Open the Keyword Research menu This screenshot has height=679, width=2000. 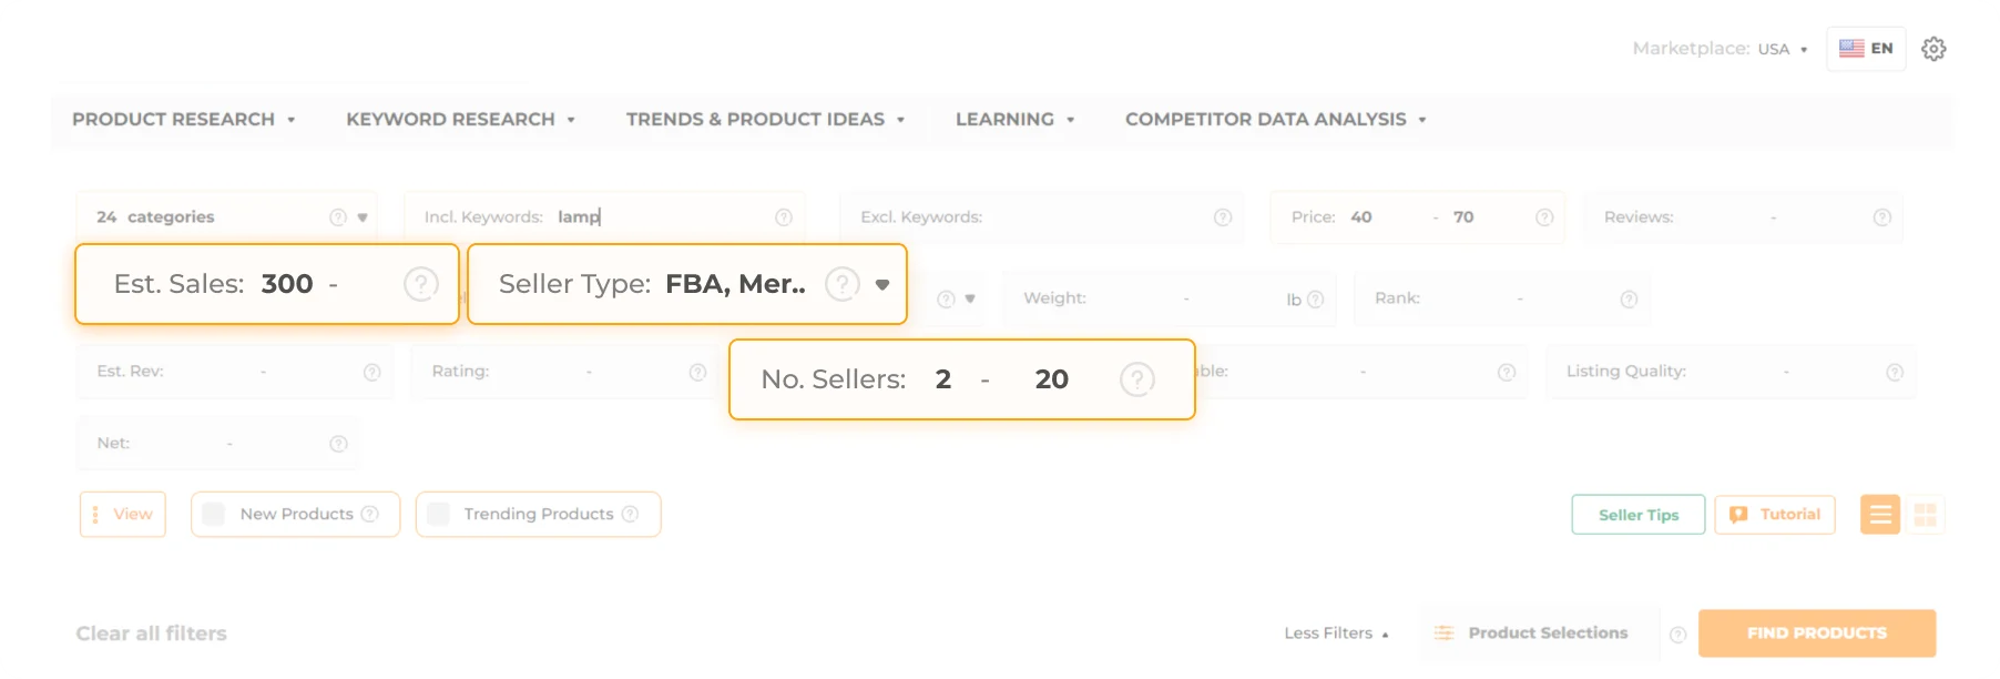460,119
